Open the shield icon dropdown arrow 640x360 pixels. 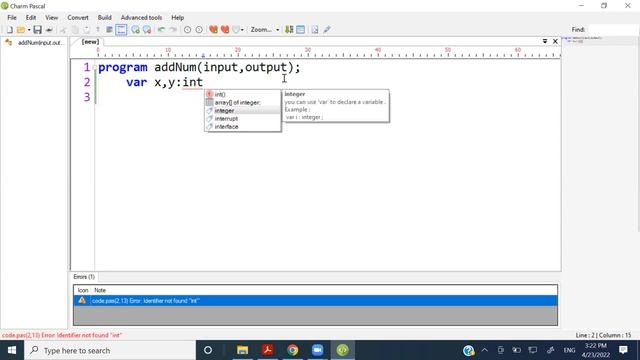[x=242, y=30]
